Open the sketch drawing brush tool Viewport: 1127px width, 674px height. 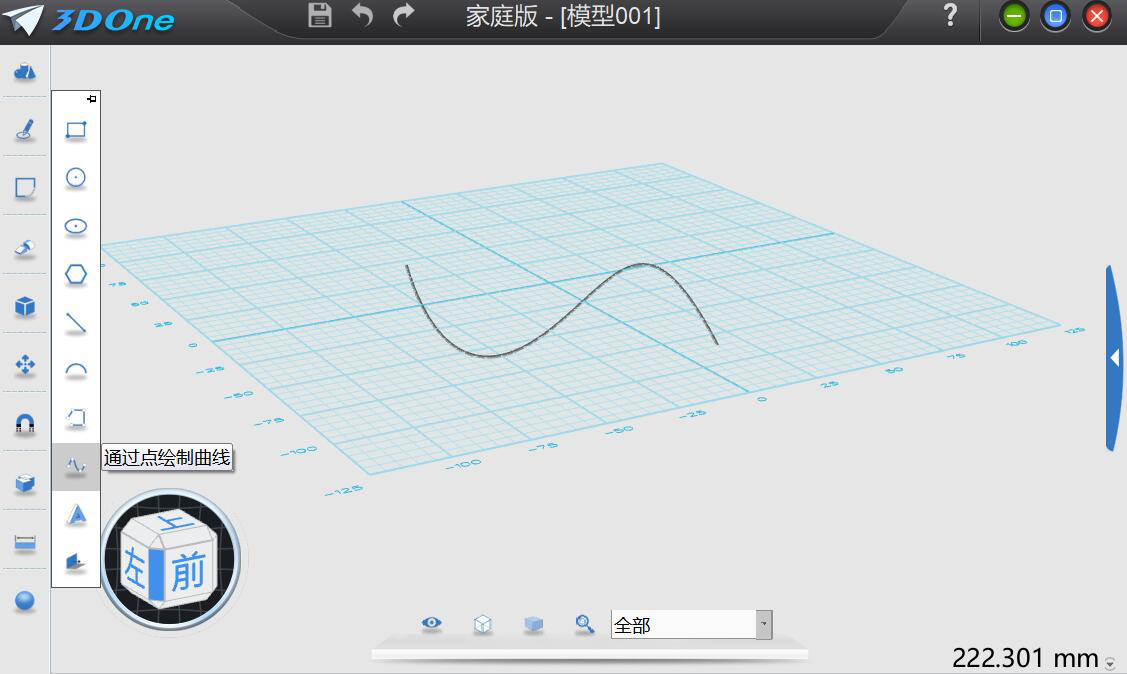[x=24, y=130]
